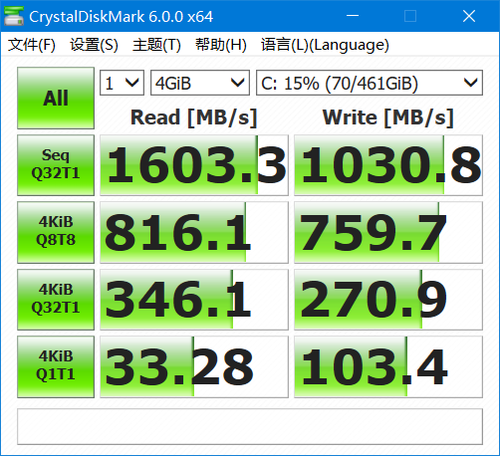Click the empty comment text field at bottom

250,426
